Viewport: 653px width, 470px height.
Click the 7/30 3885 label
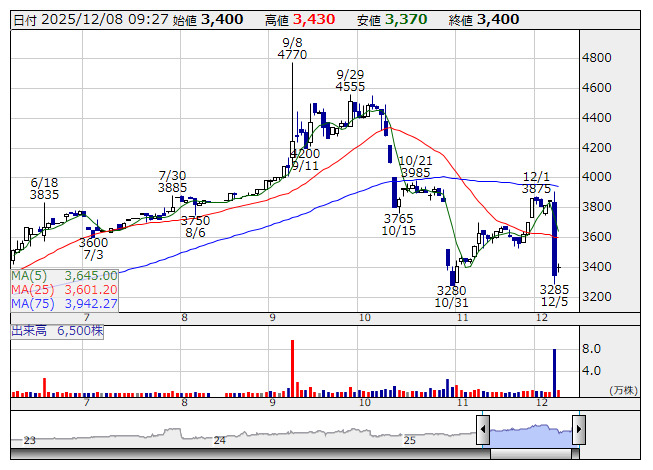coord(172,182)
